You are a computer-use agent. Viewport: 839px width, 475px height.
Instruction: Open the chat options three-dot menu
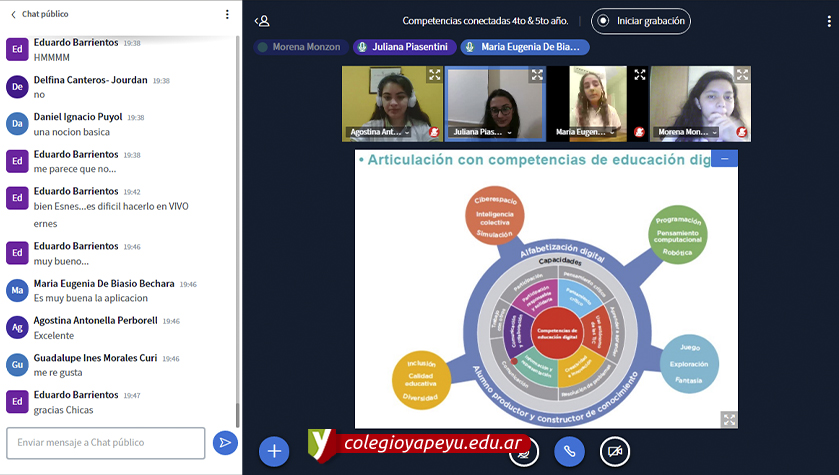pos(227,15)
